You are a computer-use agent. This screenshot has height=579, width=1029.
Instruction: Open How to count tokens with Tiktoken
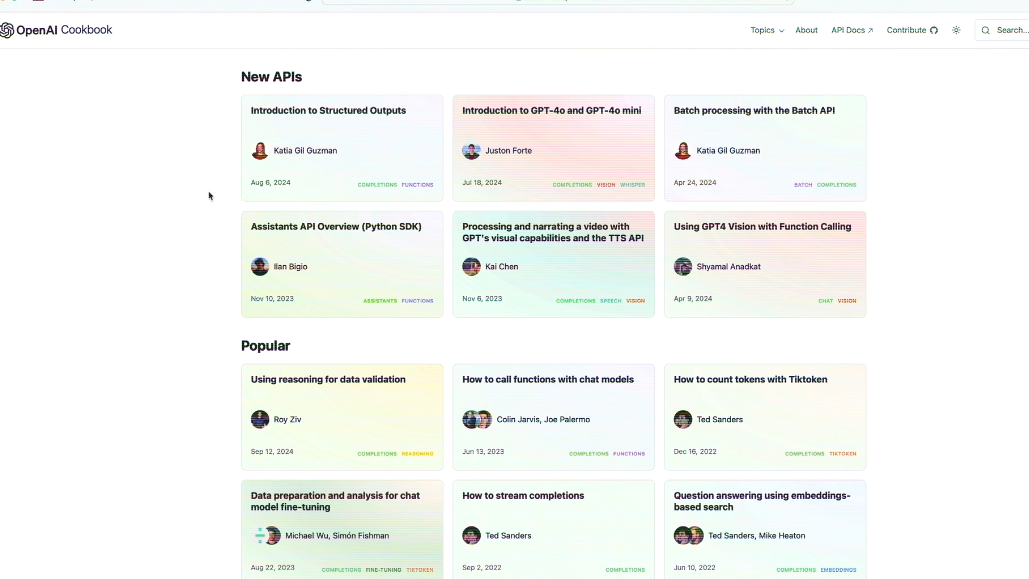[765, 418]
